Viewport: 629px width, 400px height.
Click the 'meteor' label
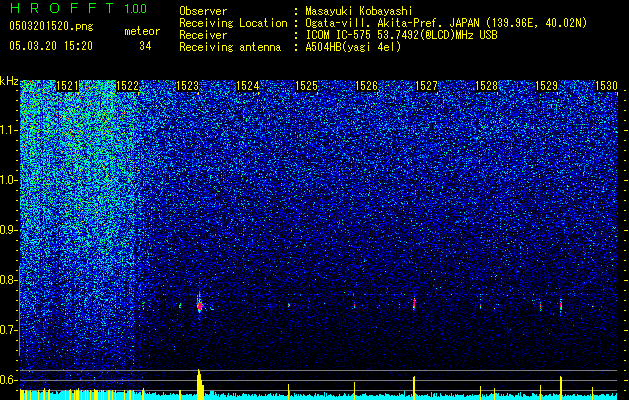[x=142, y=31]
